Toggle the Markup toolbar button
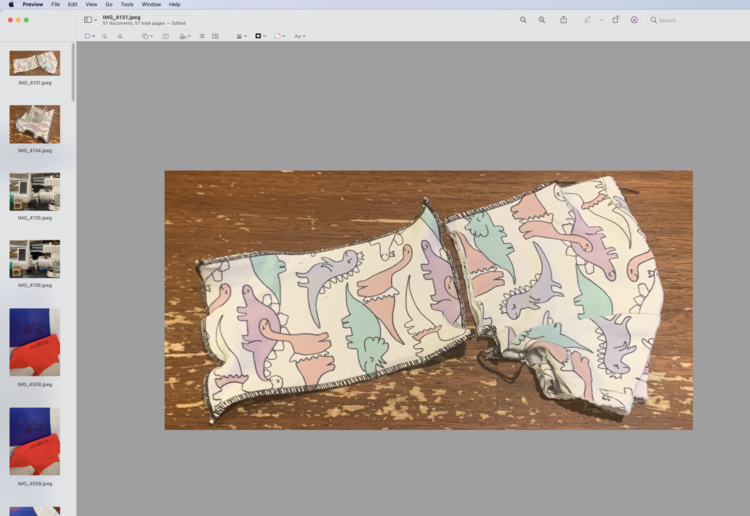750x516 pixels. (x=634, y=20)
